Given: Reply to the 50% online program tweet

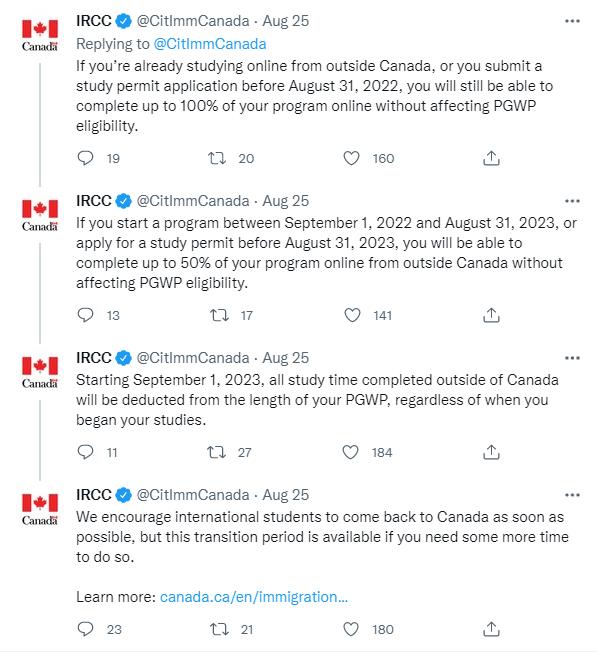Looking at the screenshot, I should click(86, 315).
